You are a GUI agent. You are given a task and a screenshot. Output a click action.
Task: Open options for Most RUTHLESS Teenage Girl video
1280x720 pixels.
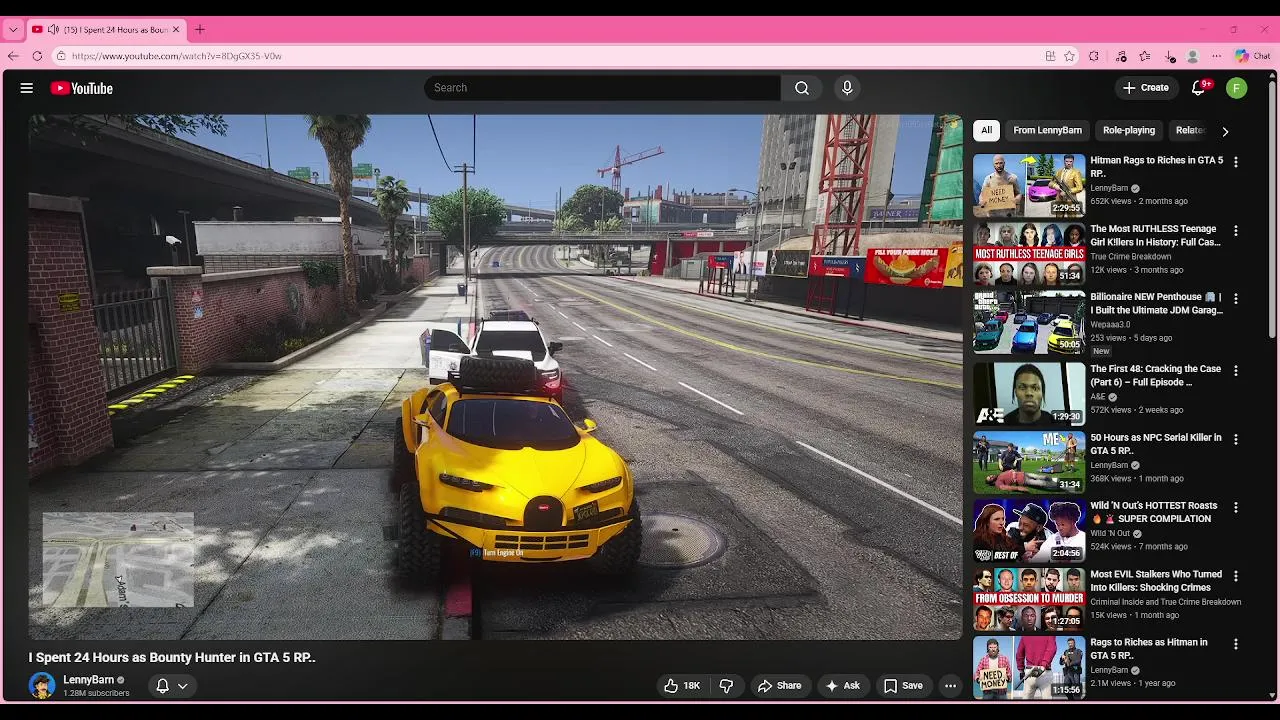[1236, 231]
